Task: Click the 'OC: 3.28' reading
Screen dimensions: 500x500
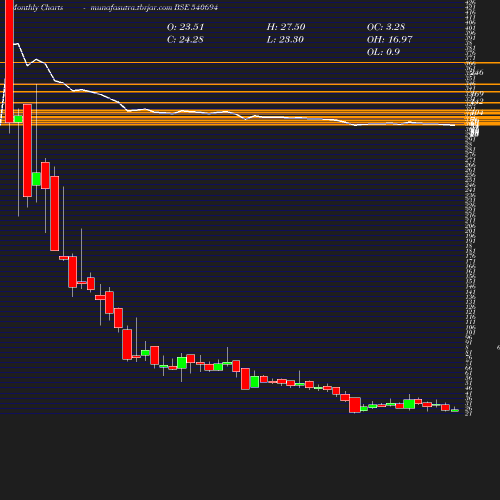Action: point(386,27)
